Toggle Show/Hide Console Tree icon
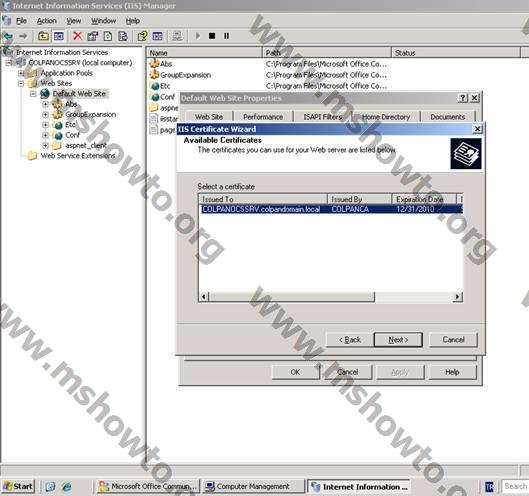529x496 pixels. pyautogui.click(x=59, y=36)
